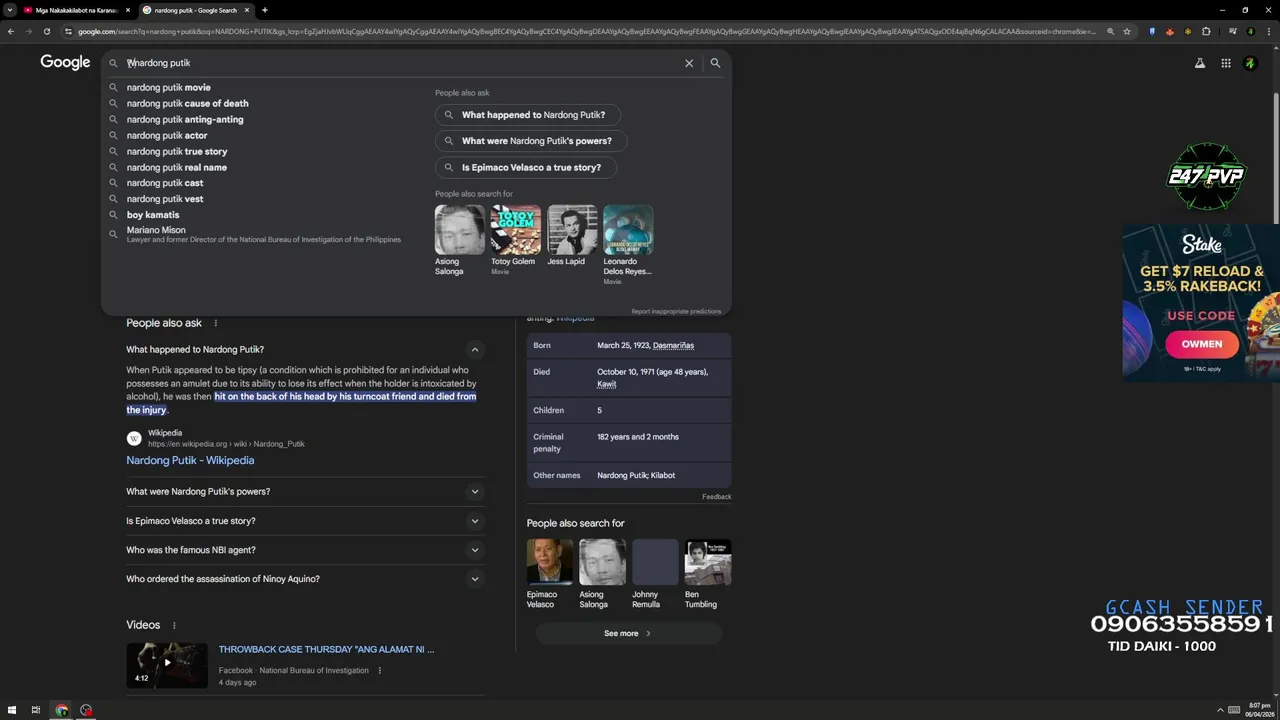Open the tab search dropdown arrow
This screenshot has height=720, width=1280.
pos(9,10)
